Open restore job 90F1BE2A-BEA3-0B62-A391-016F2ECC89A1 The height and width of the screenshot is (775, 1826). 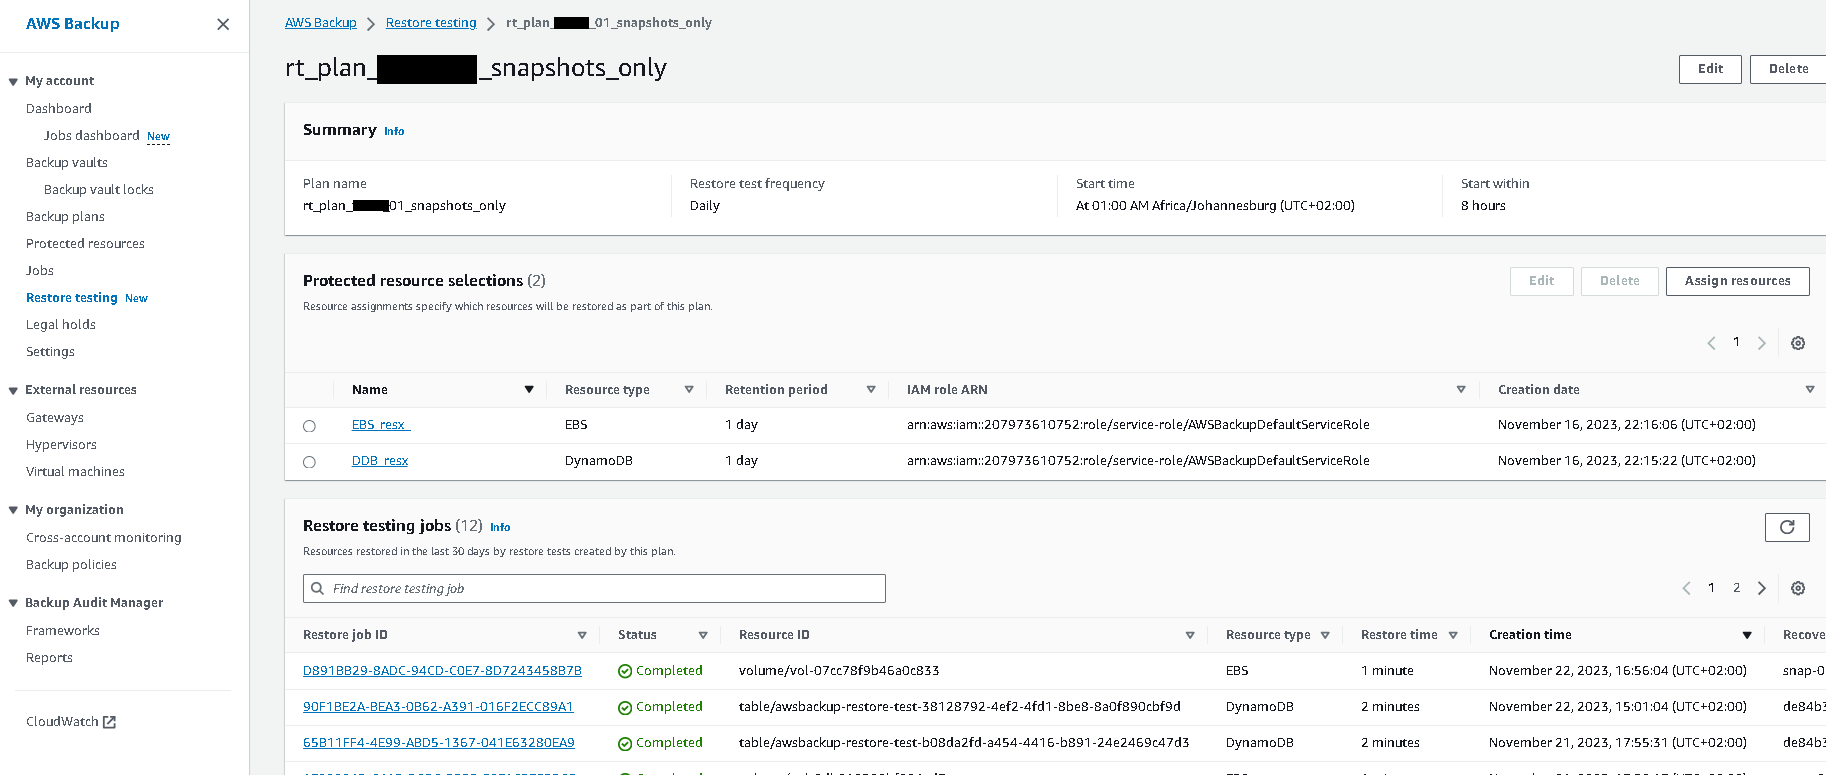coord(438,707)
